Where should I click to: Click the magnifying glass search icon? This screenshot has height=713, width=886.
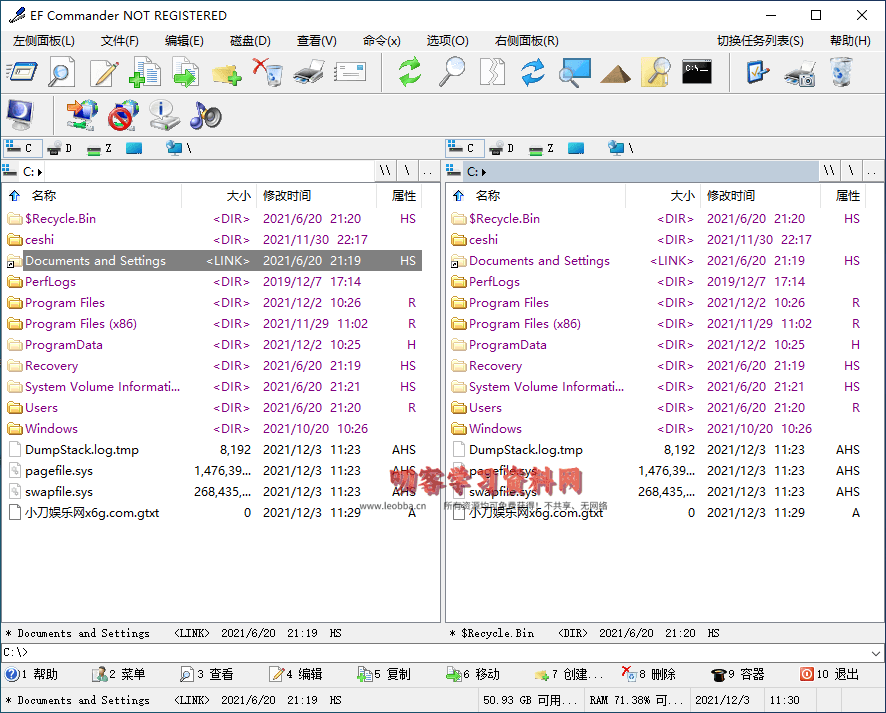[452, 72]
